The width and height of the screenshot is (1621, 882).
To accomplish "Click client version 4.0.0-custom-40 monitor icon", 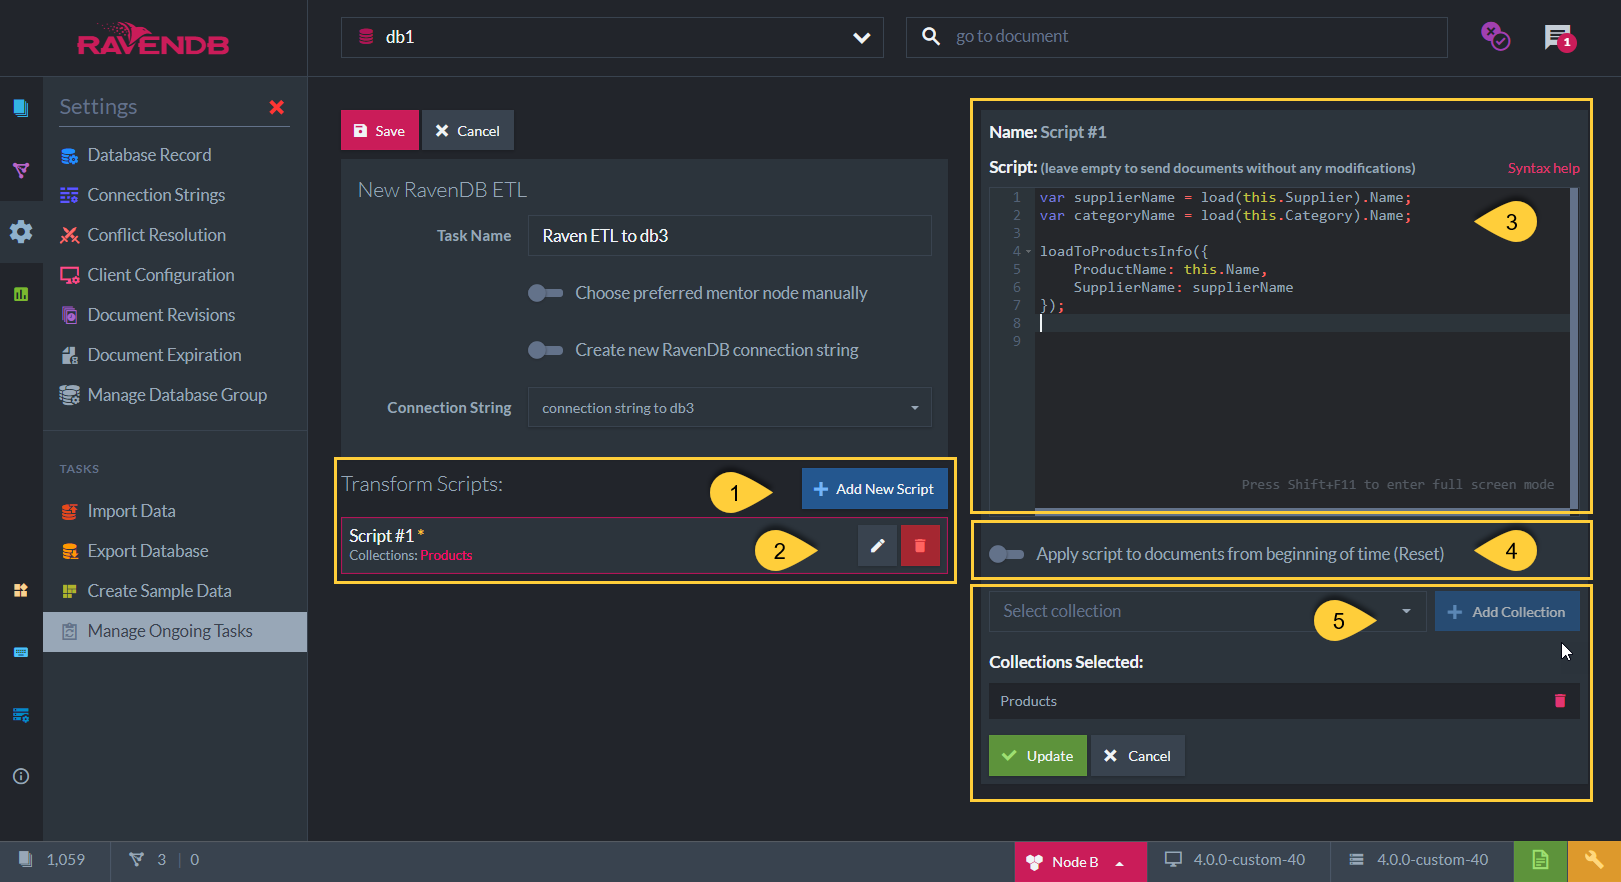I will point(1174,860).
